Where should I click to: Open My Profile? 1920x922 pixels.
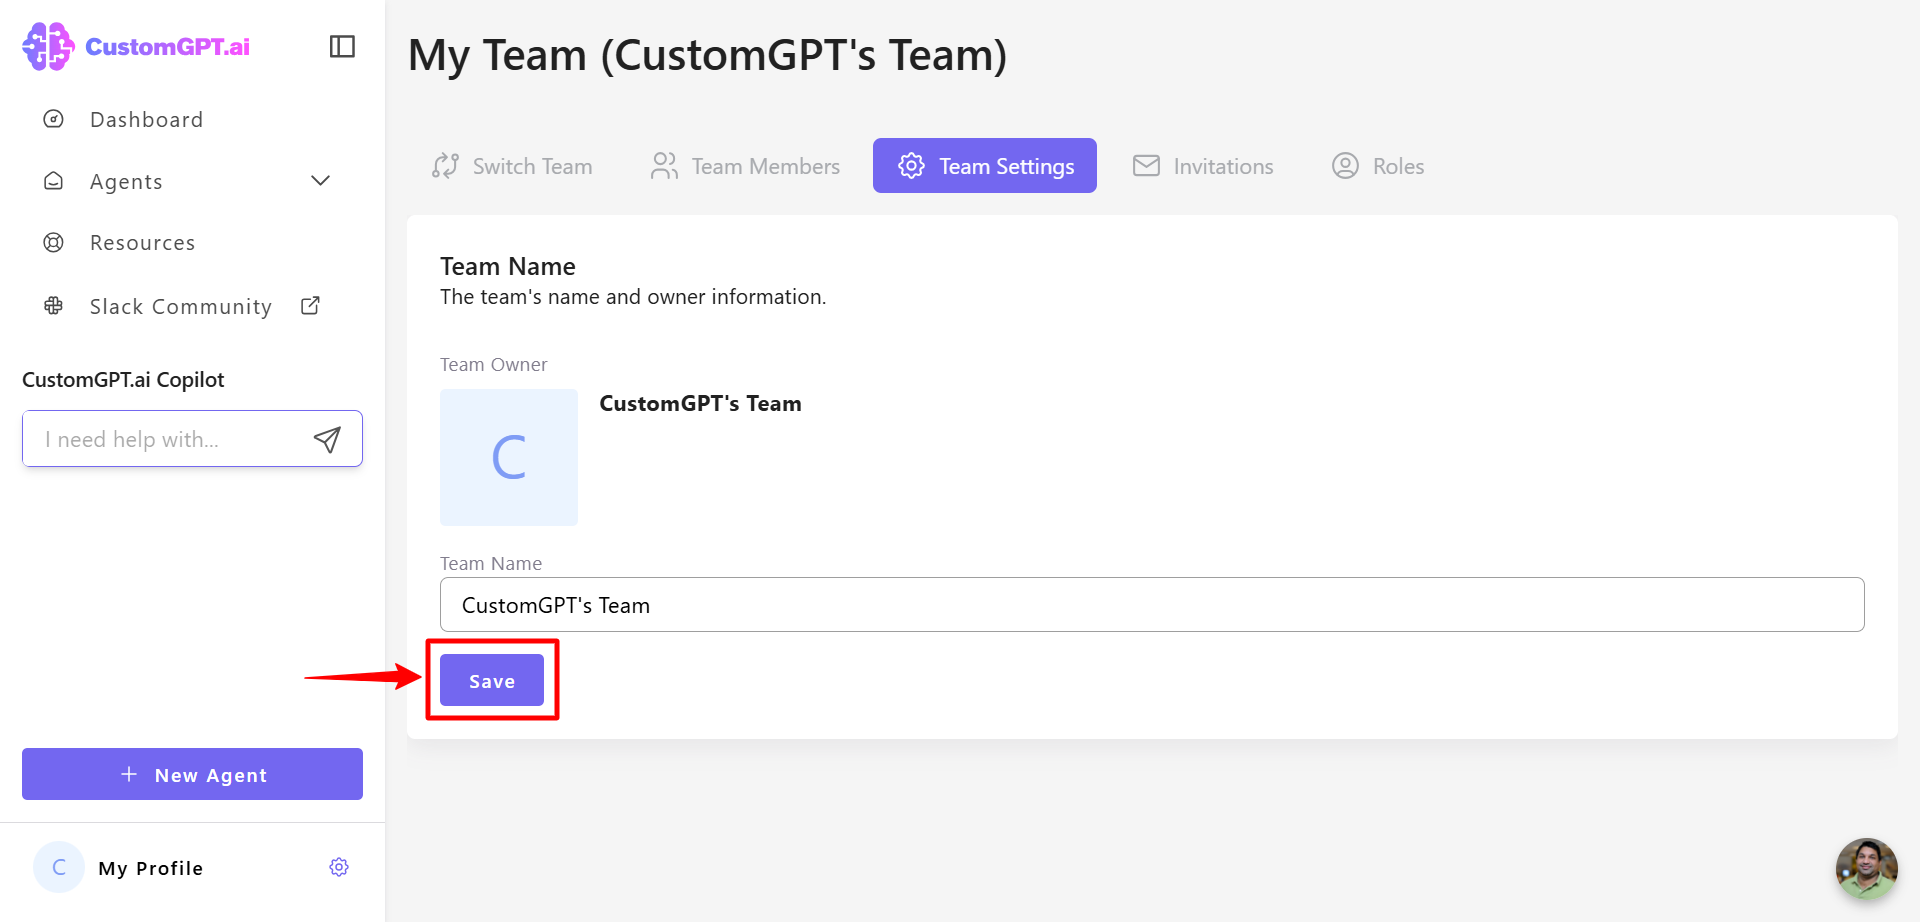coord(150,868)
